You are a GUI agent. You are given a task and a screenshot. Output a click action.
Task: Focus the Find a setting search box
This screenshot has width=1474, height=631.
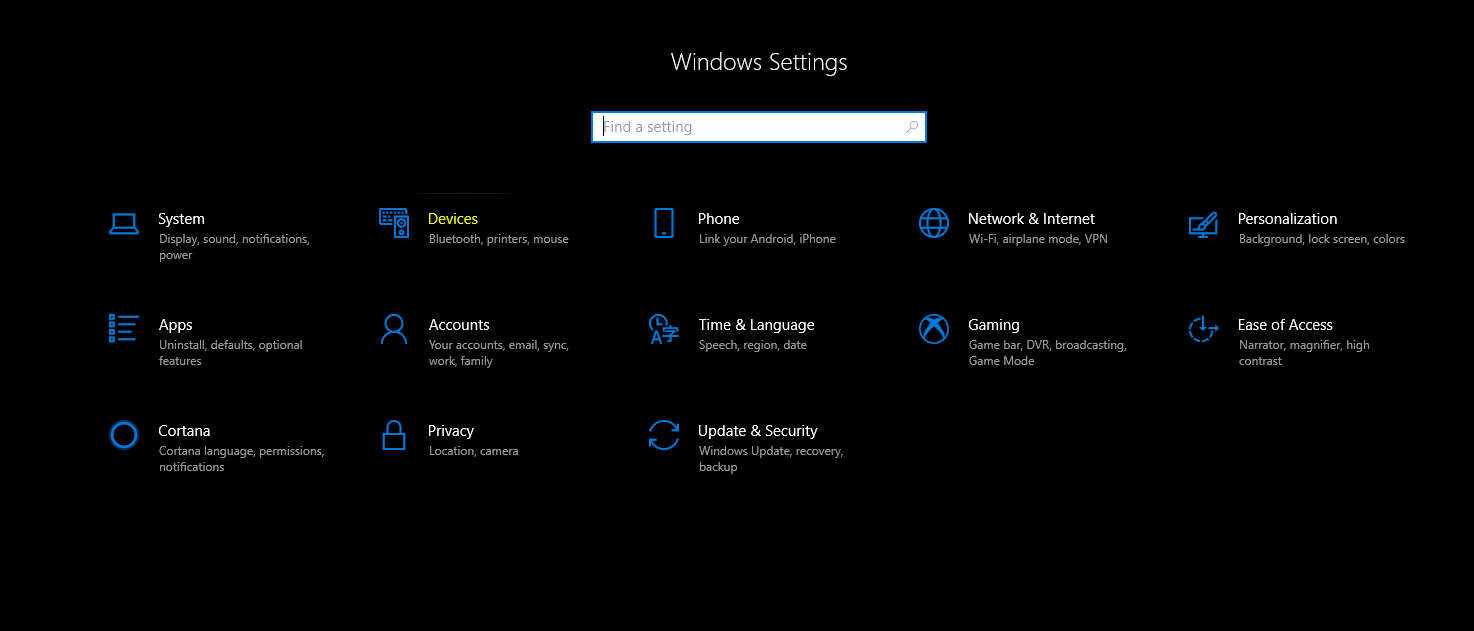(x=750, y=127)
